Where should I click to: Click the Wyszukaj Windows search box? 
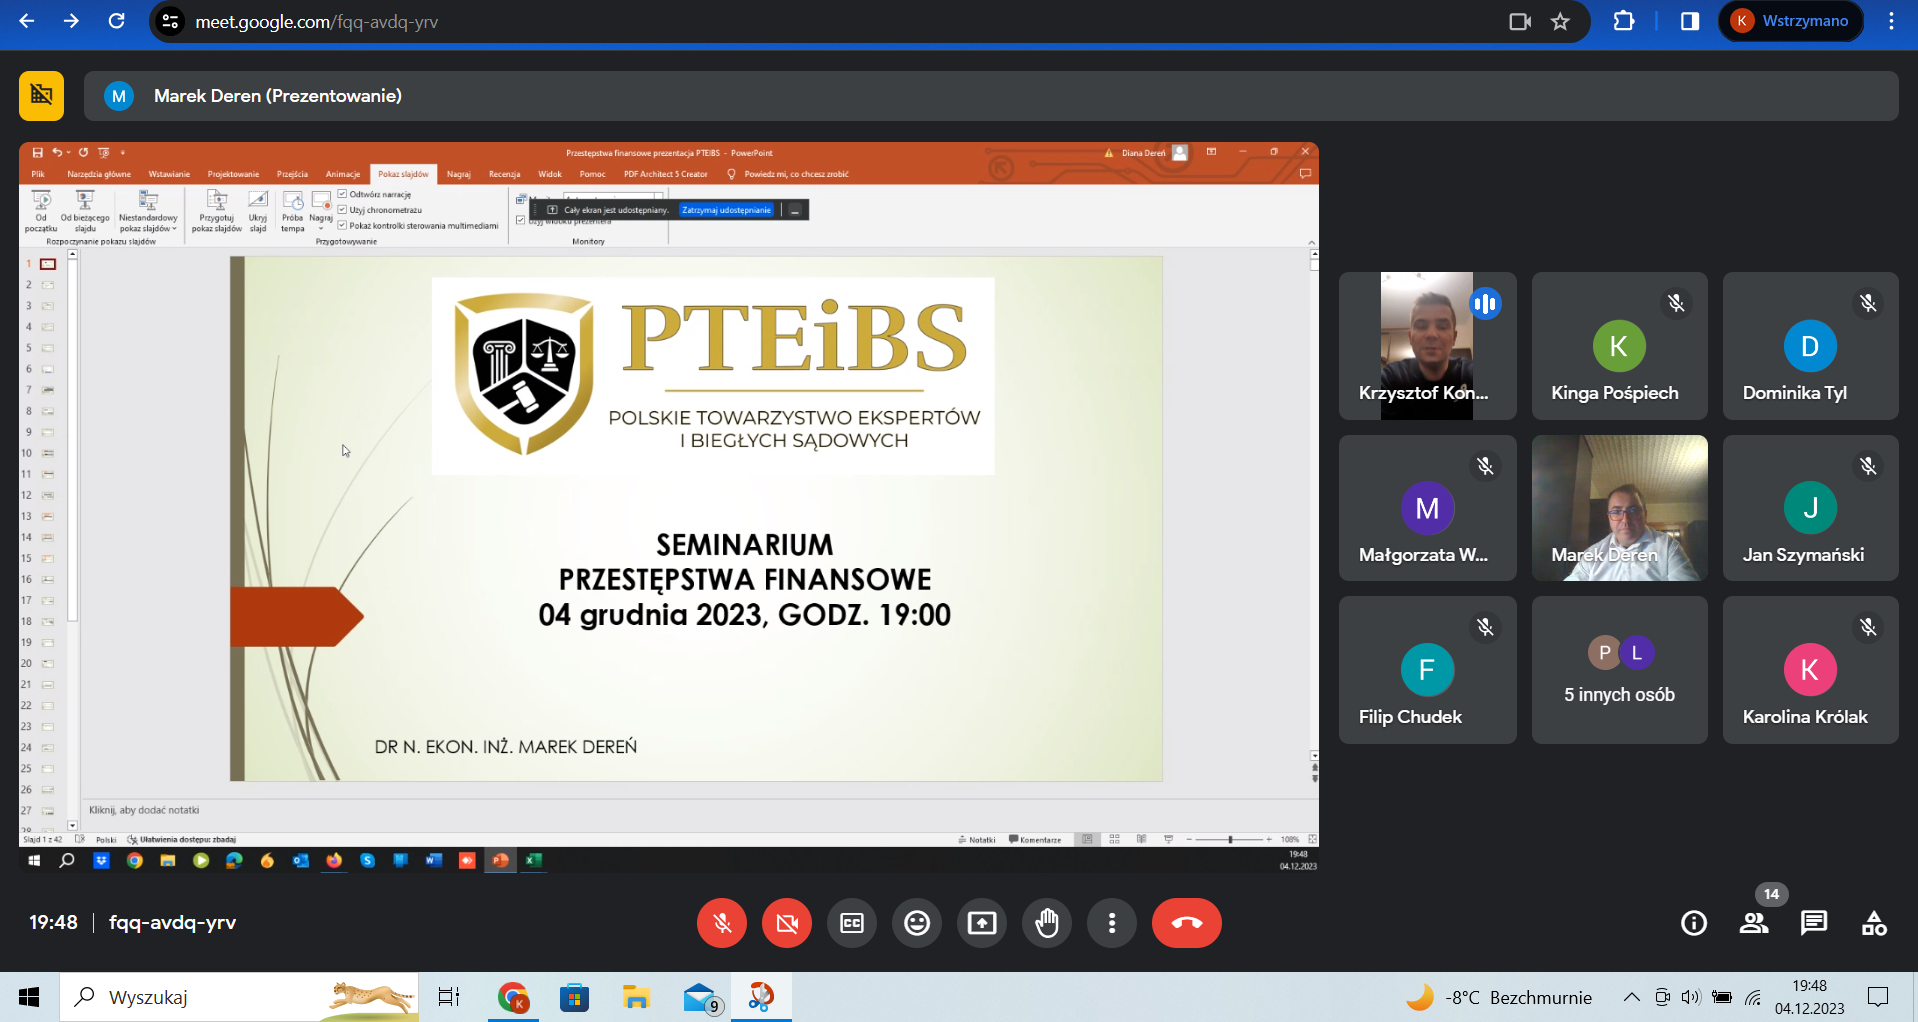point(240,997)
